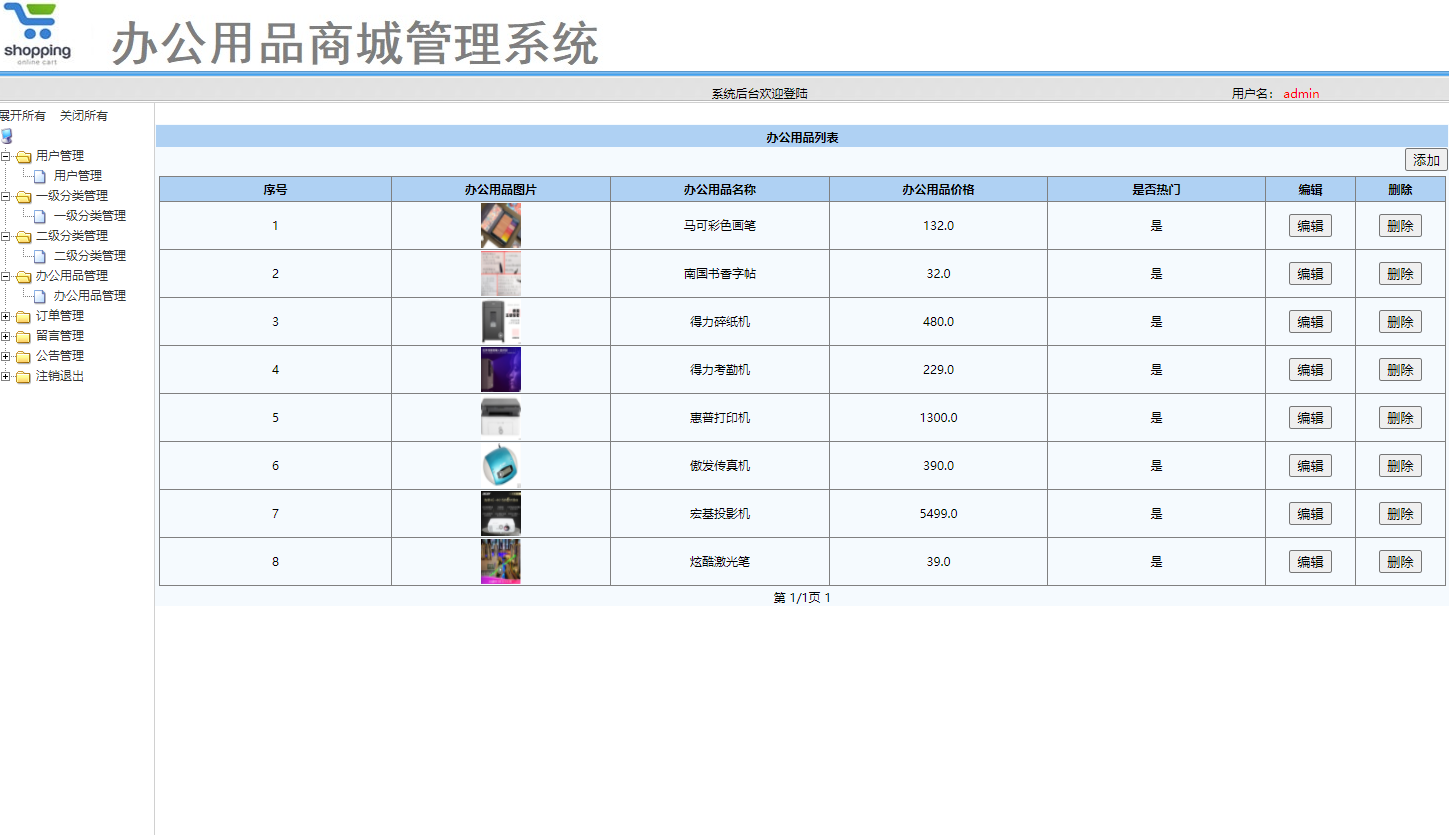
Task: Expand the 订单管理 tree node
Action: pos(6,315)
